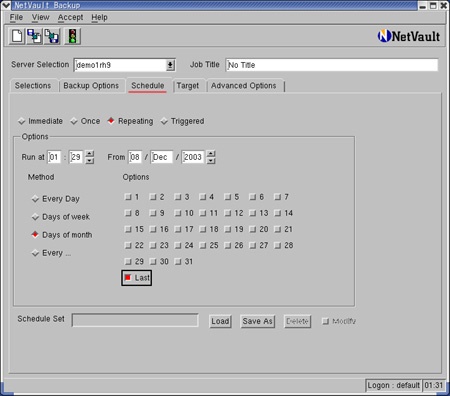Click the NetVault logo

point(409,36)
